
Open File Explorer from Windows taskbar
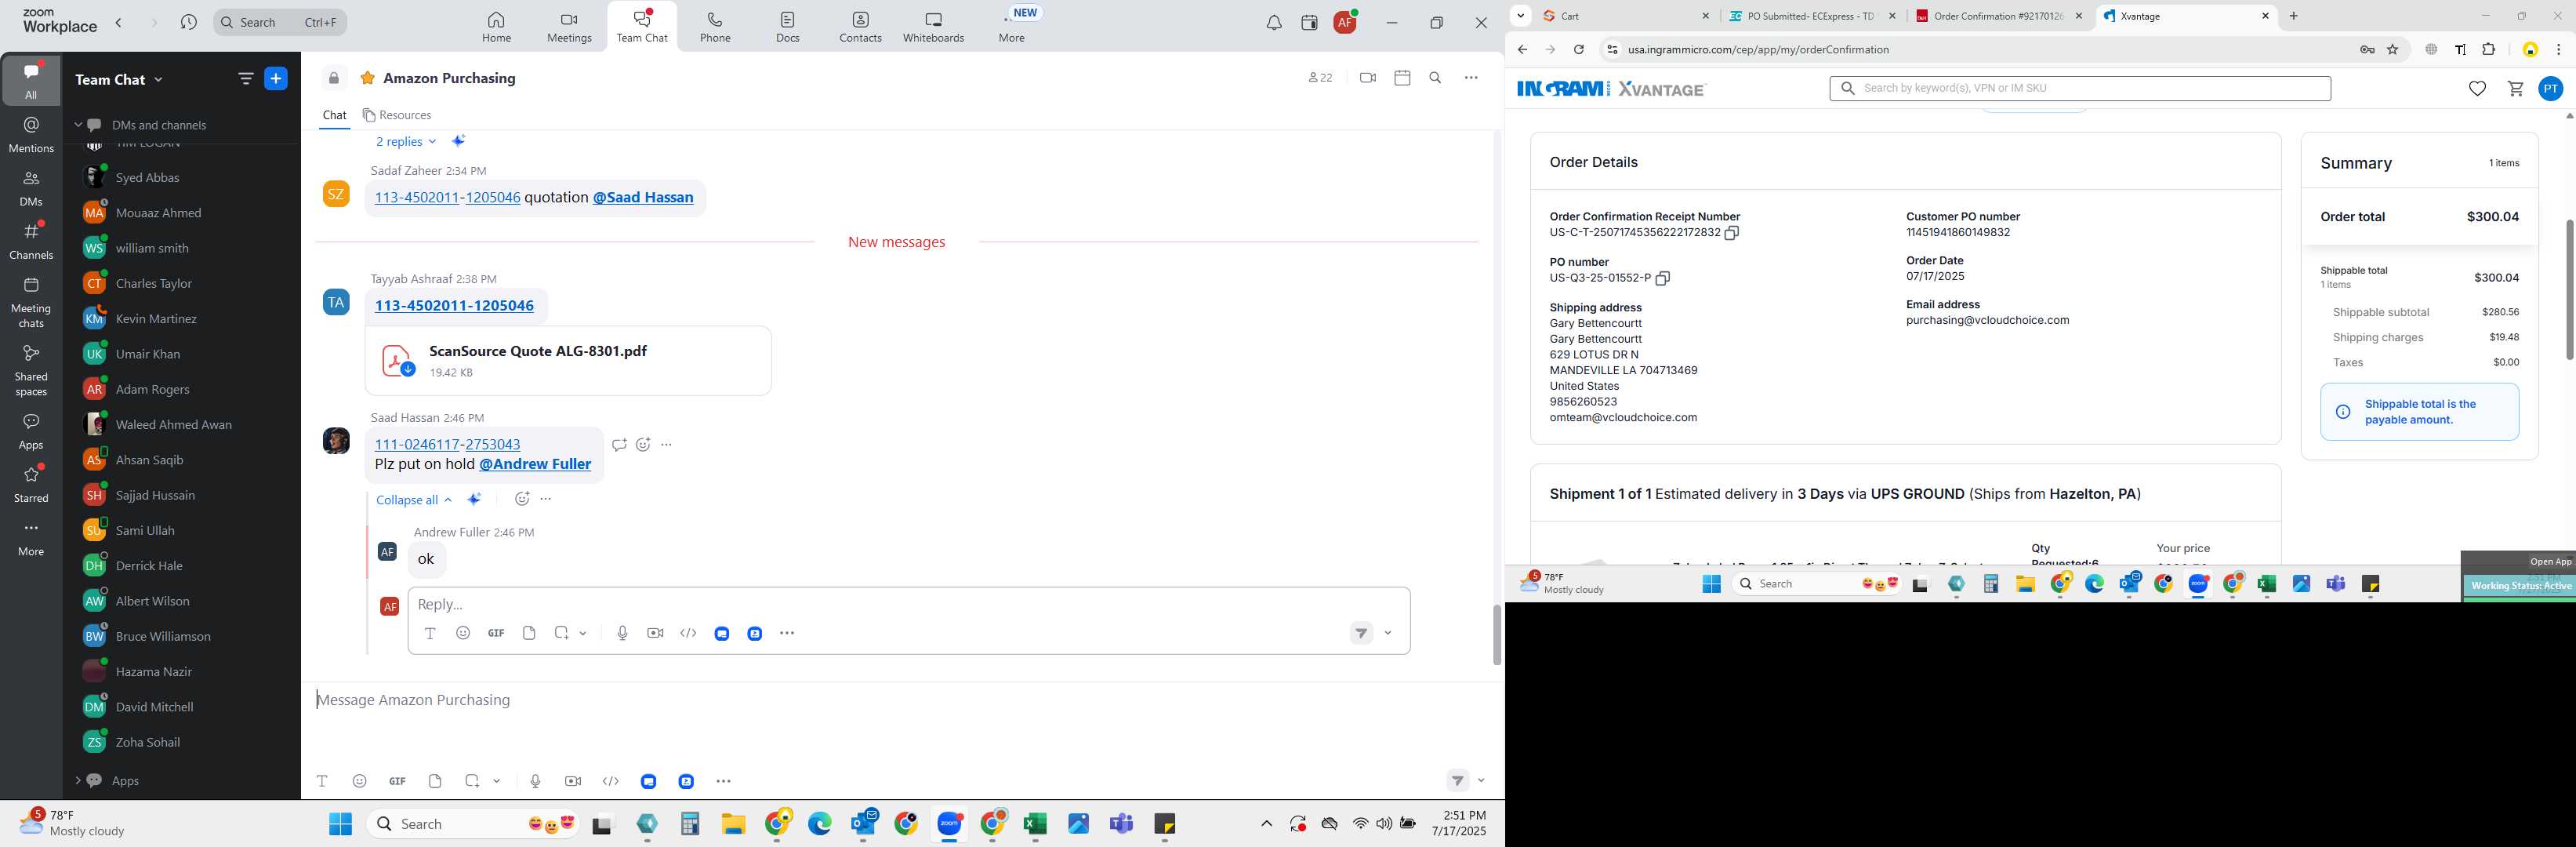(x=733, y=824)
